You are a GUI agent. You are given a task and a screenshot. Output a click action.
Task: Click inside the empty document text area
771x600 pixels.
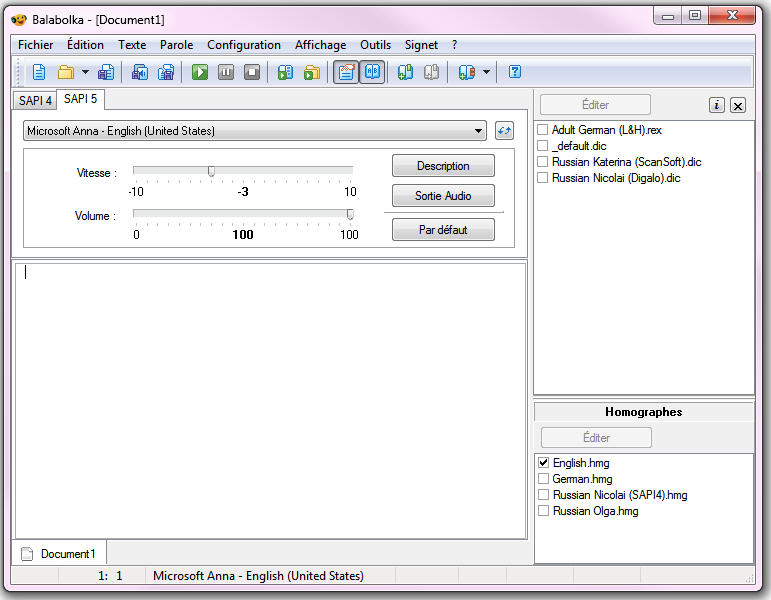click(x=270, y=400)
